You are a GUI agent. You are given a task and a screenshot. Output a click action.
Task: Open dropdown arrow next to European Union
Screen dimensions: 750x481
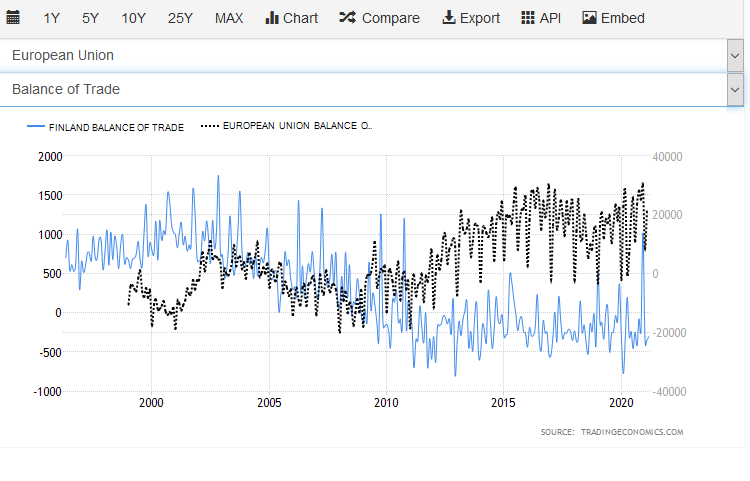tap(735, 55)
